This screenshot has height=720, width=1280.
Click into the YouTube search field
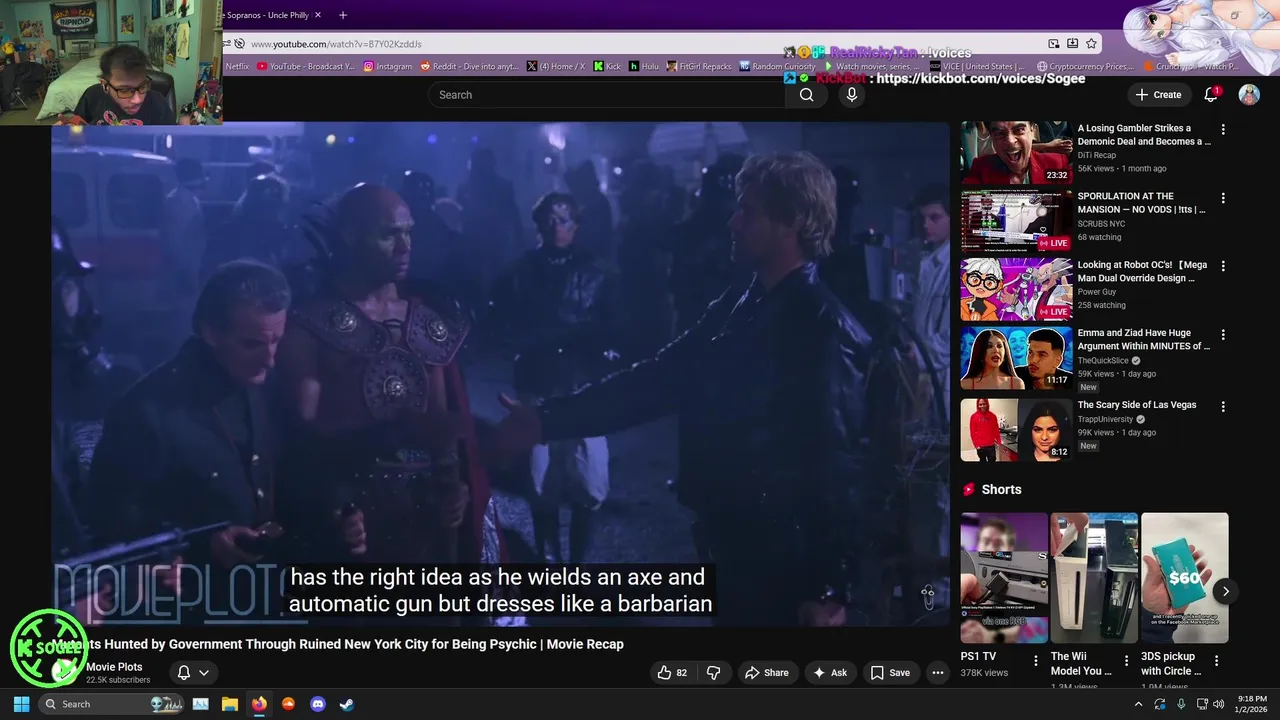pos(606,95)
